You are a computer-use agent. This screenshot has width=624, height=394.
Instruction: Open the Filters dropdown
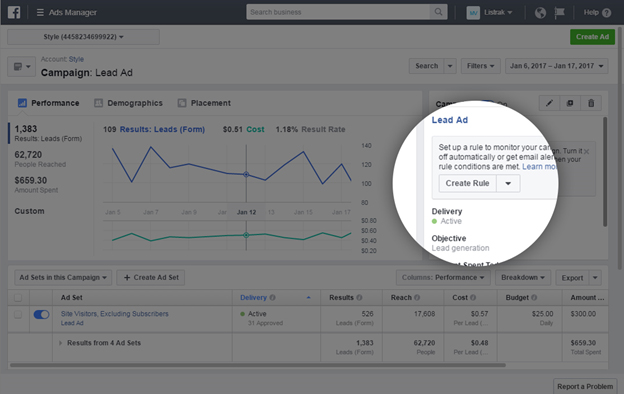(480, 66)
